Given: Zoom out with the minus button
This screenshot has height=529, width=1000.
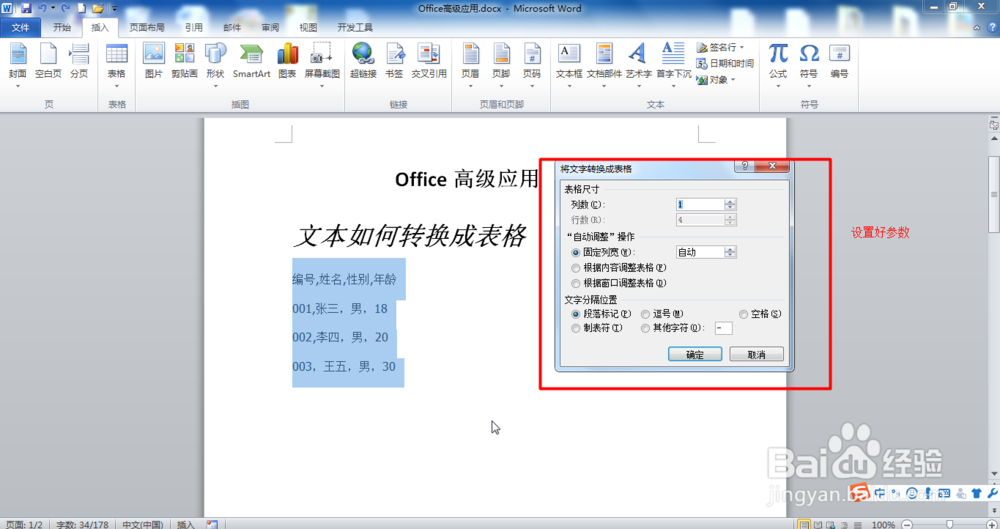Looking at the screenshot, I should tap(907, 525).
